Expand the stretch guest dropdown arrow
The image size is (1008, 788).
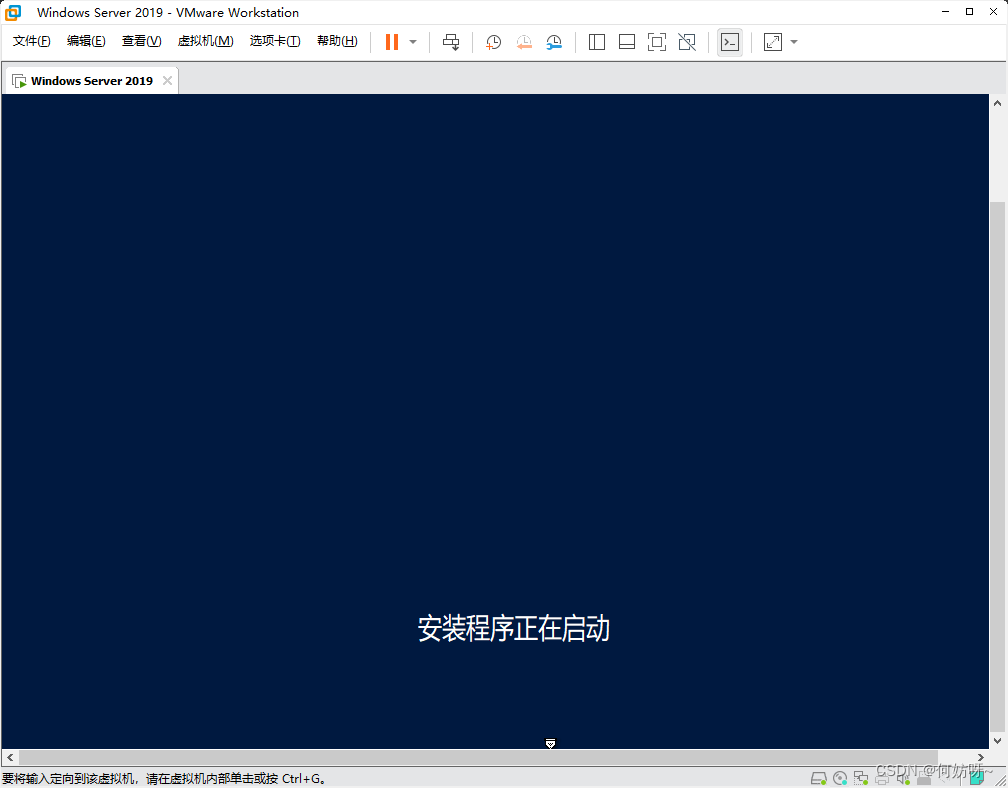794,42
